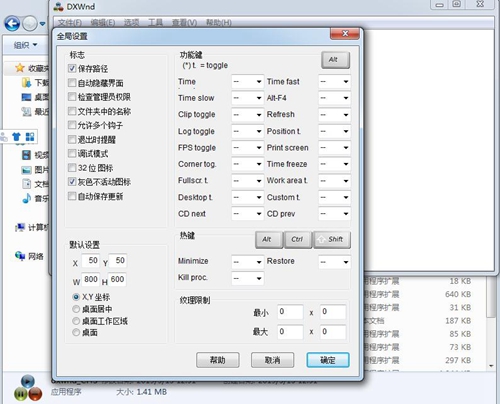Expand the Alt-F4 dropdown
The width and height of the screenshot is (500, 404).
tap(334, 98)
